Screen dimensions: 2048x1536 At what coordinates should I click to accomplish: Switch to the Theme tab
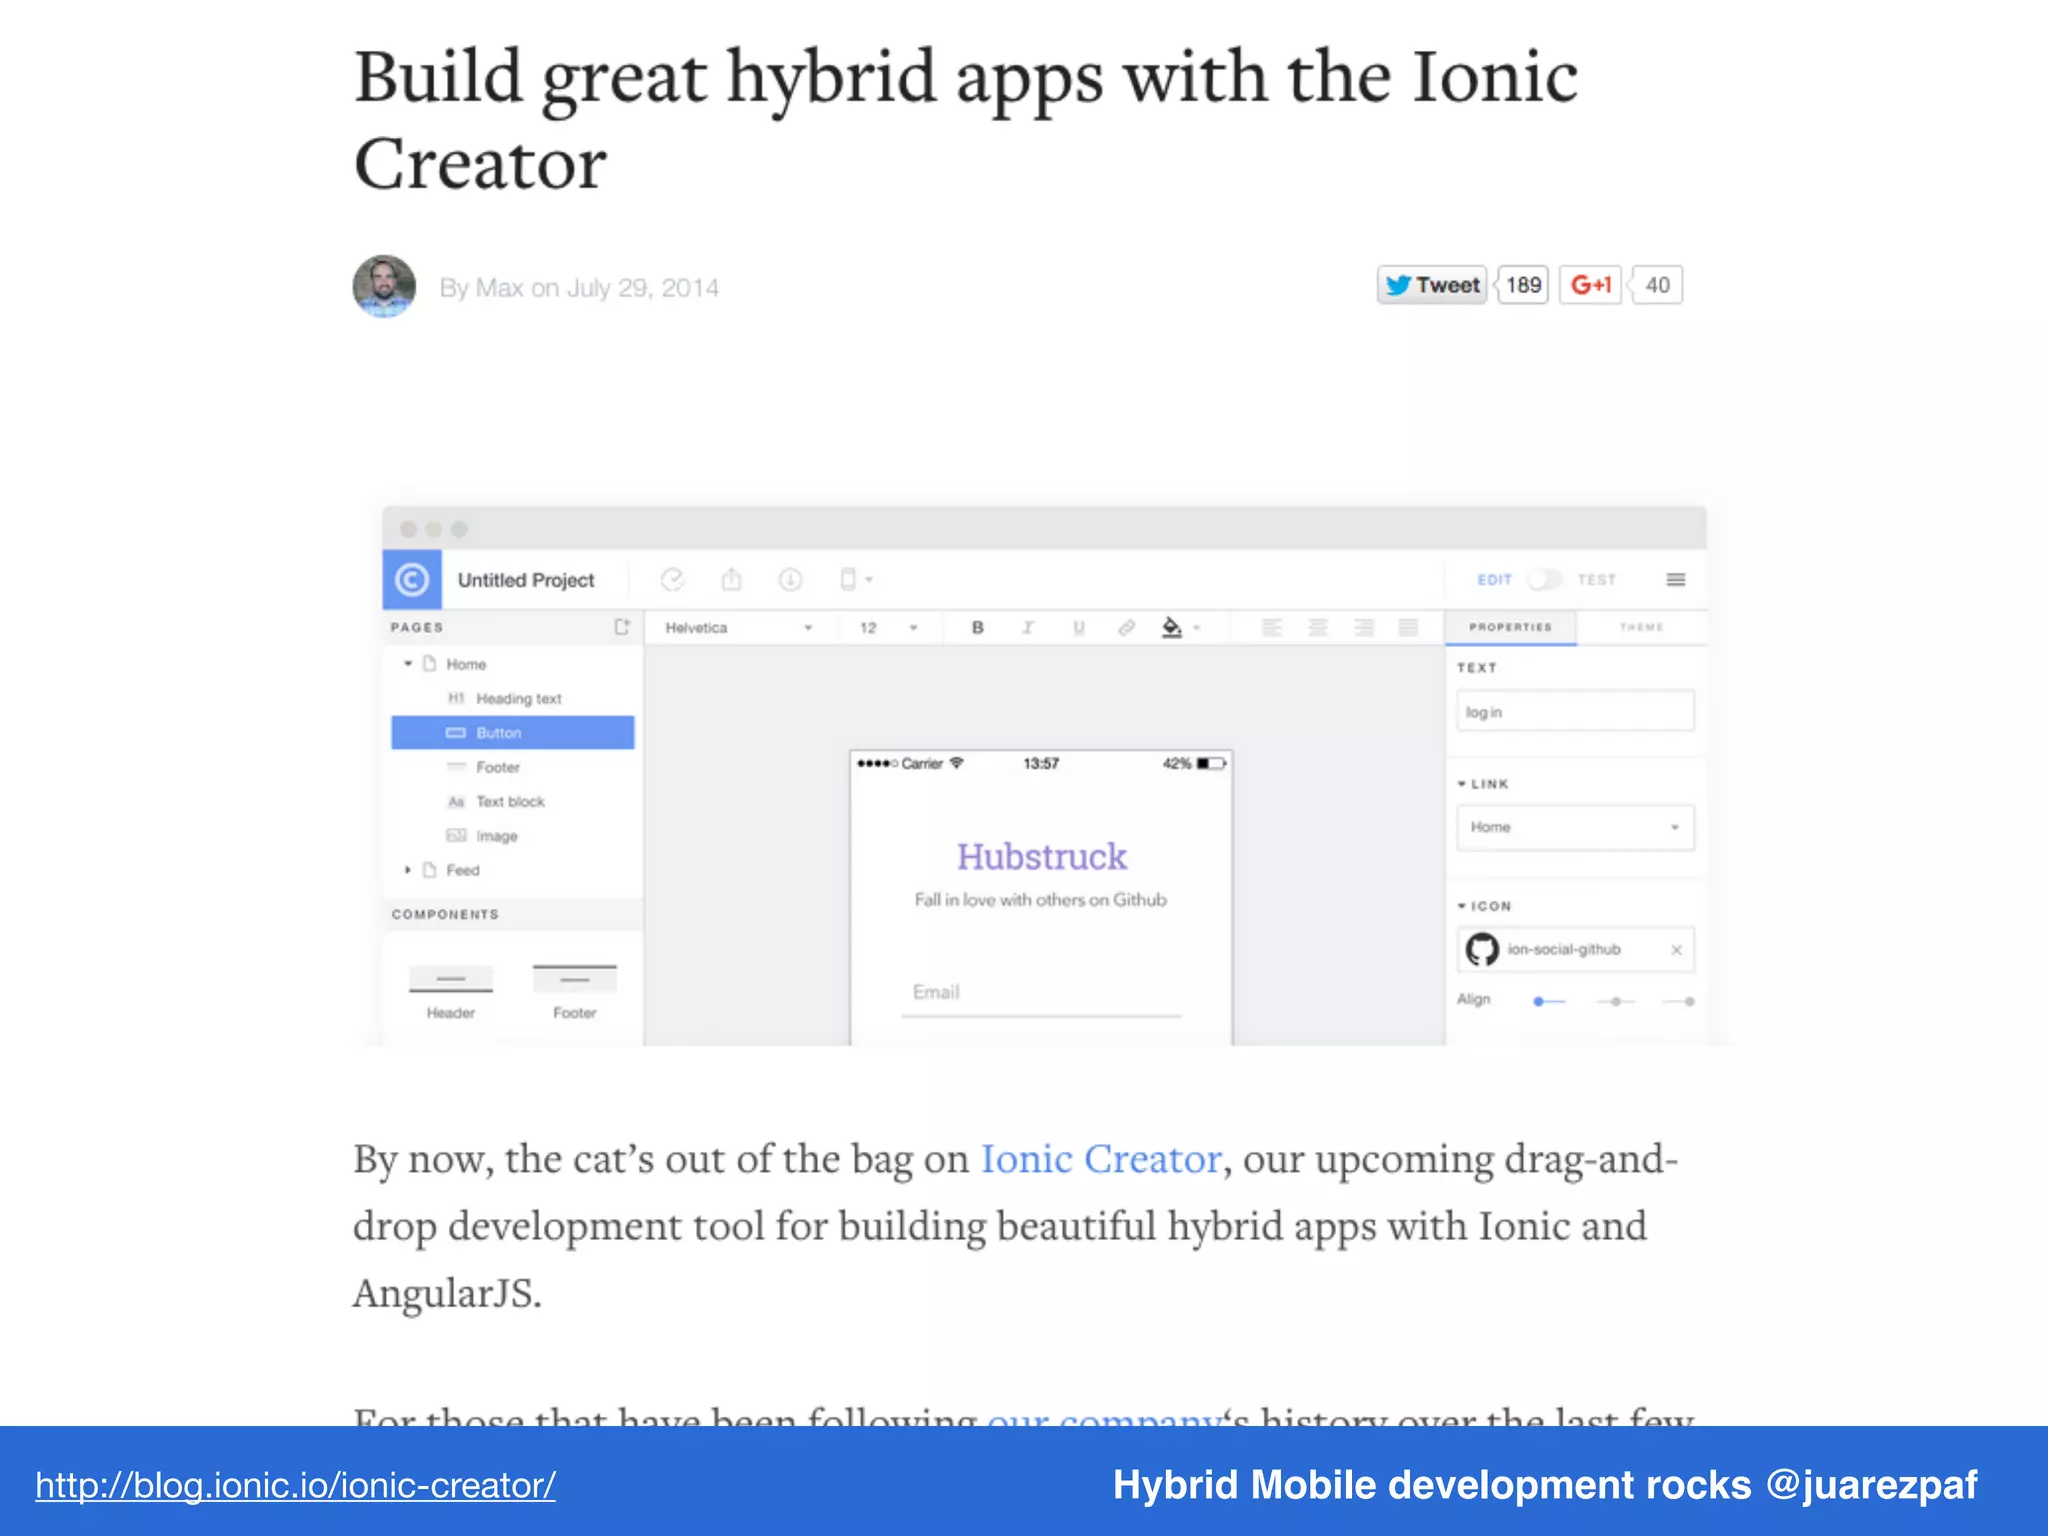1642,627
